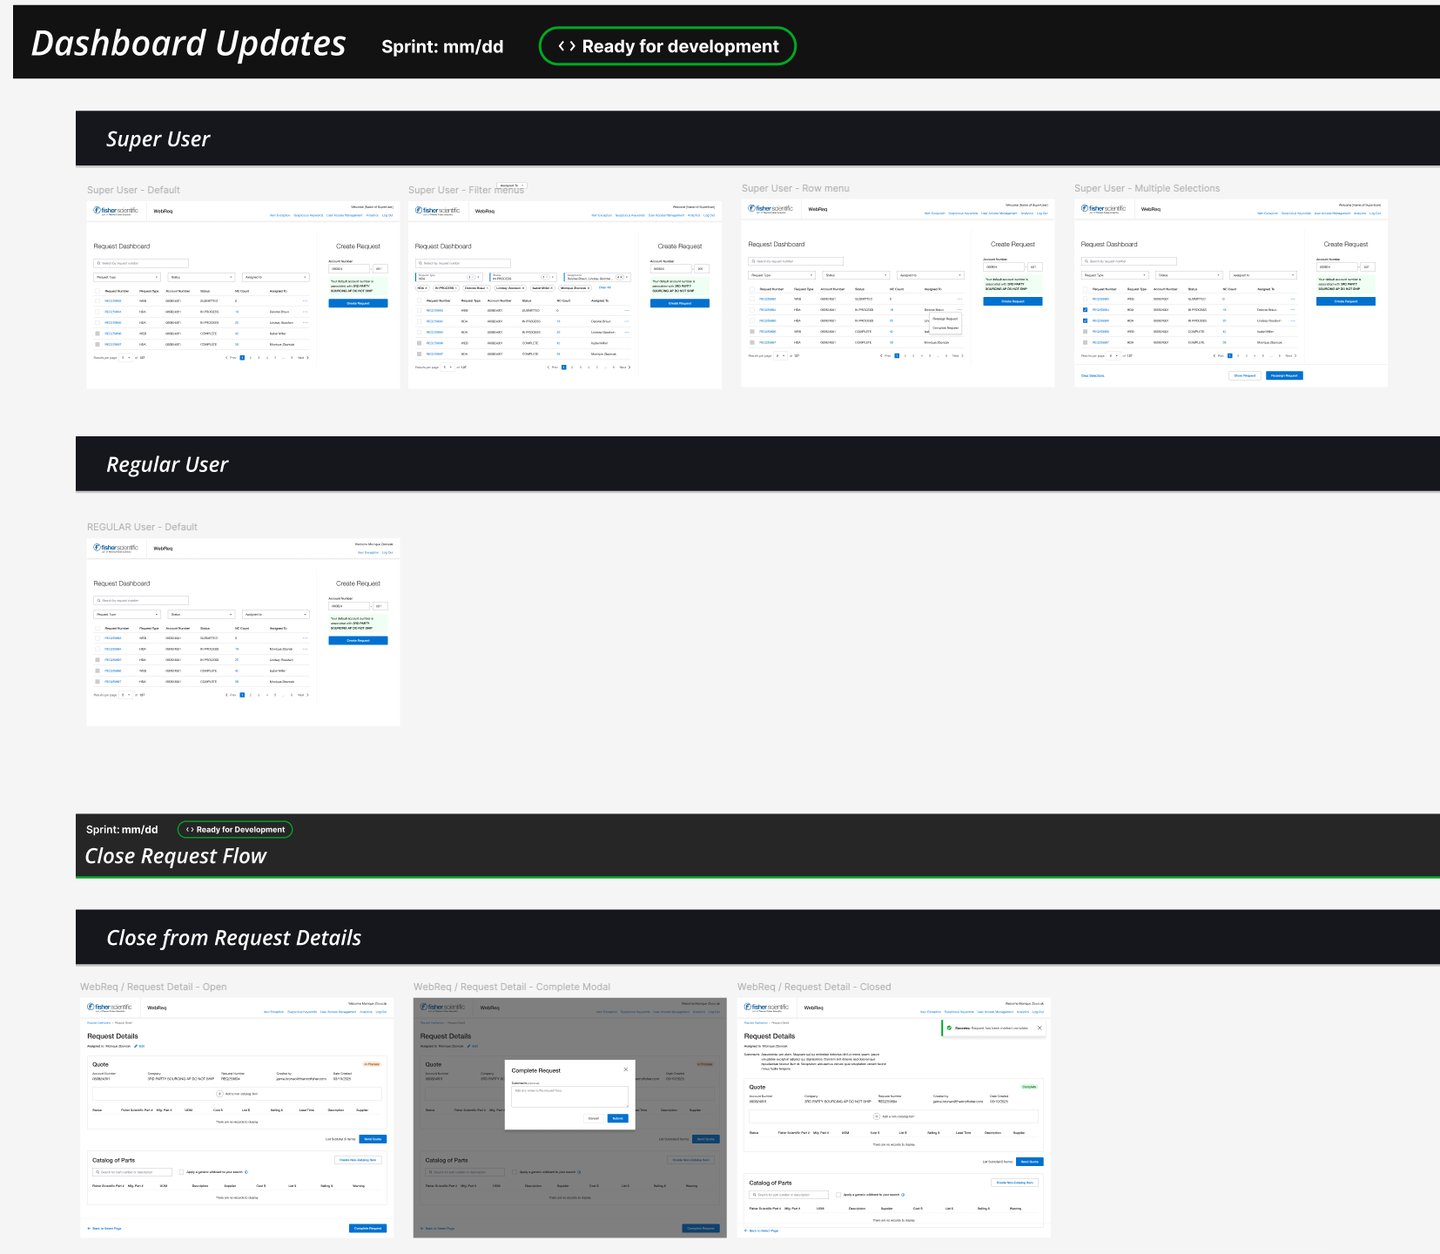Click the plus icon to add a new catalog item

(x=220, y=1094)
